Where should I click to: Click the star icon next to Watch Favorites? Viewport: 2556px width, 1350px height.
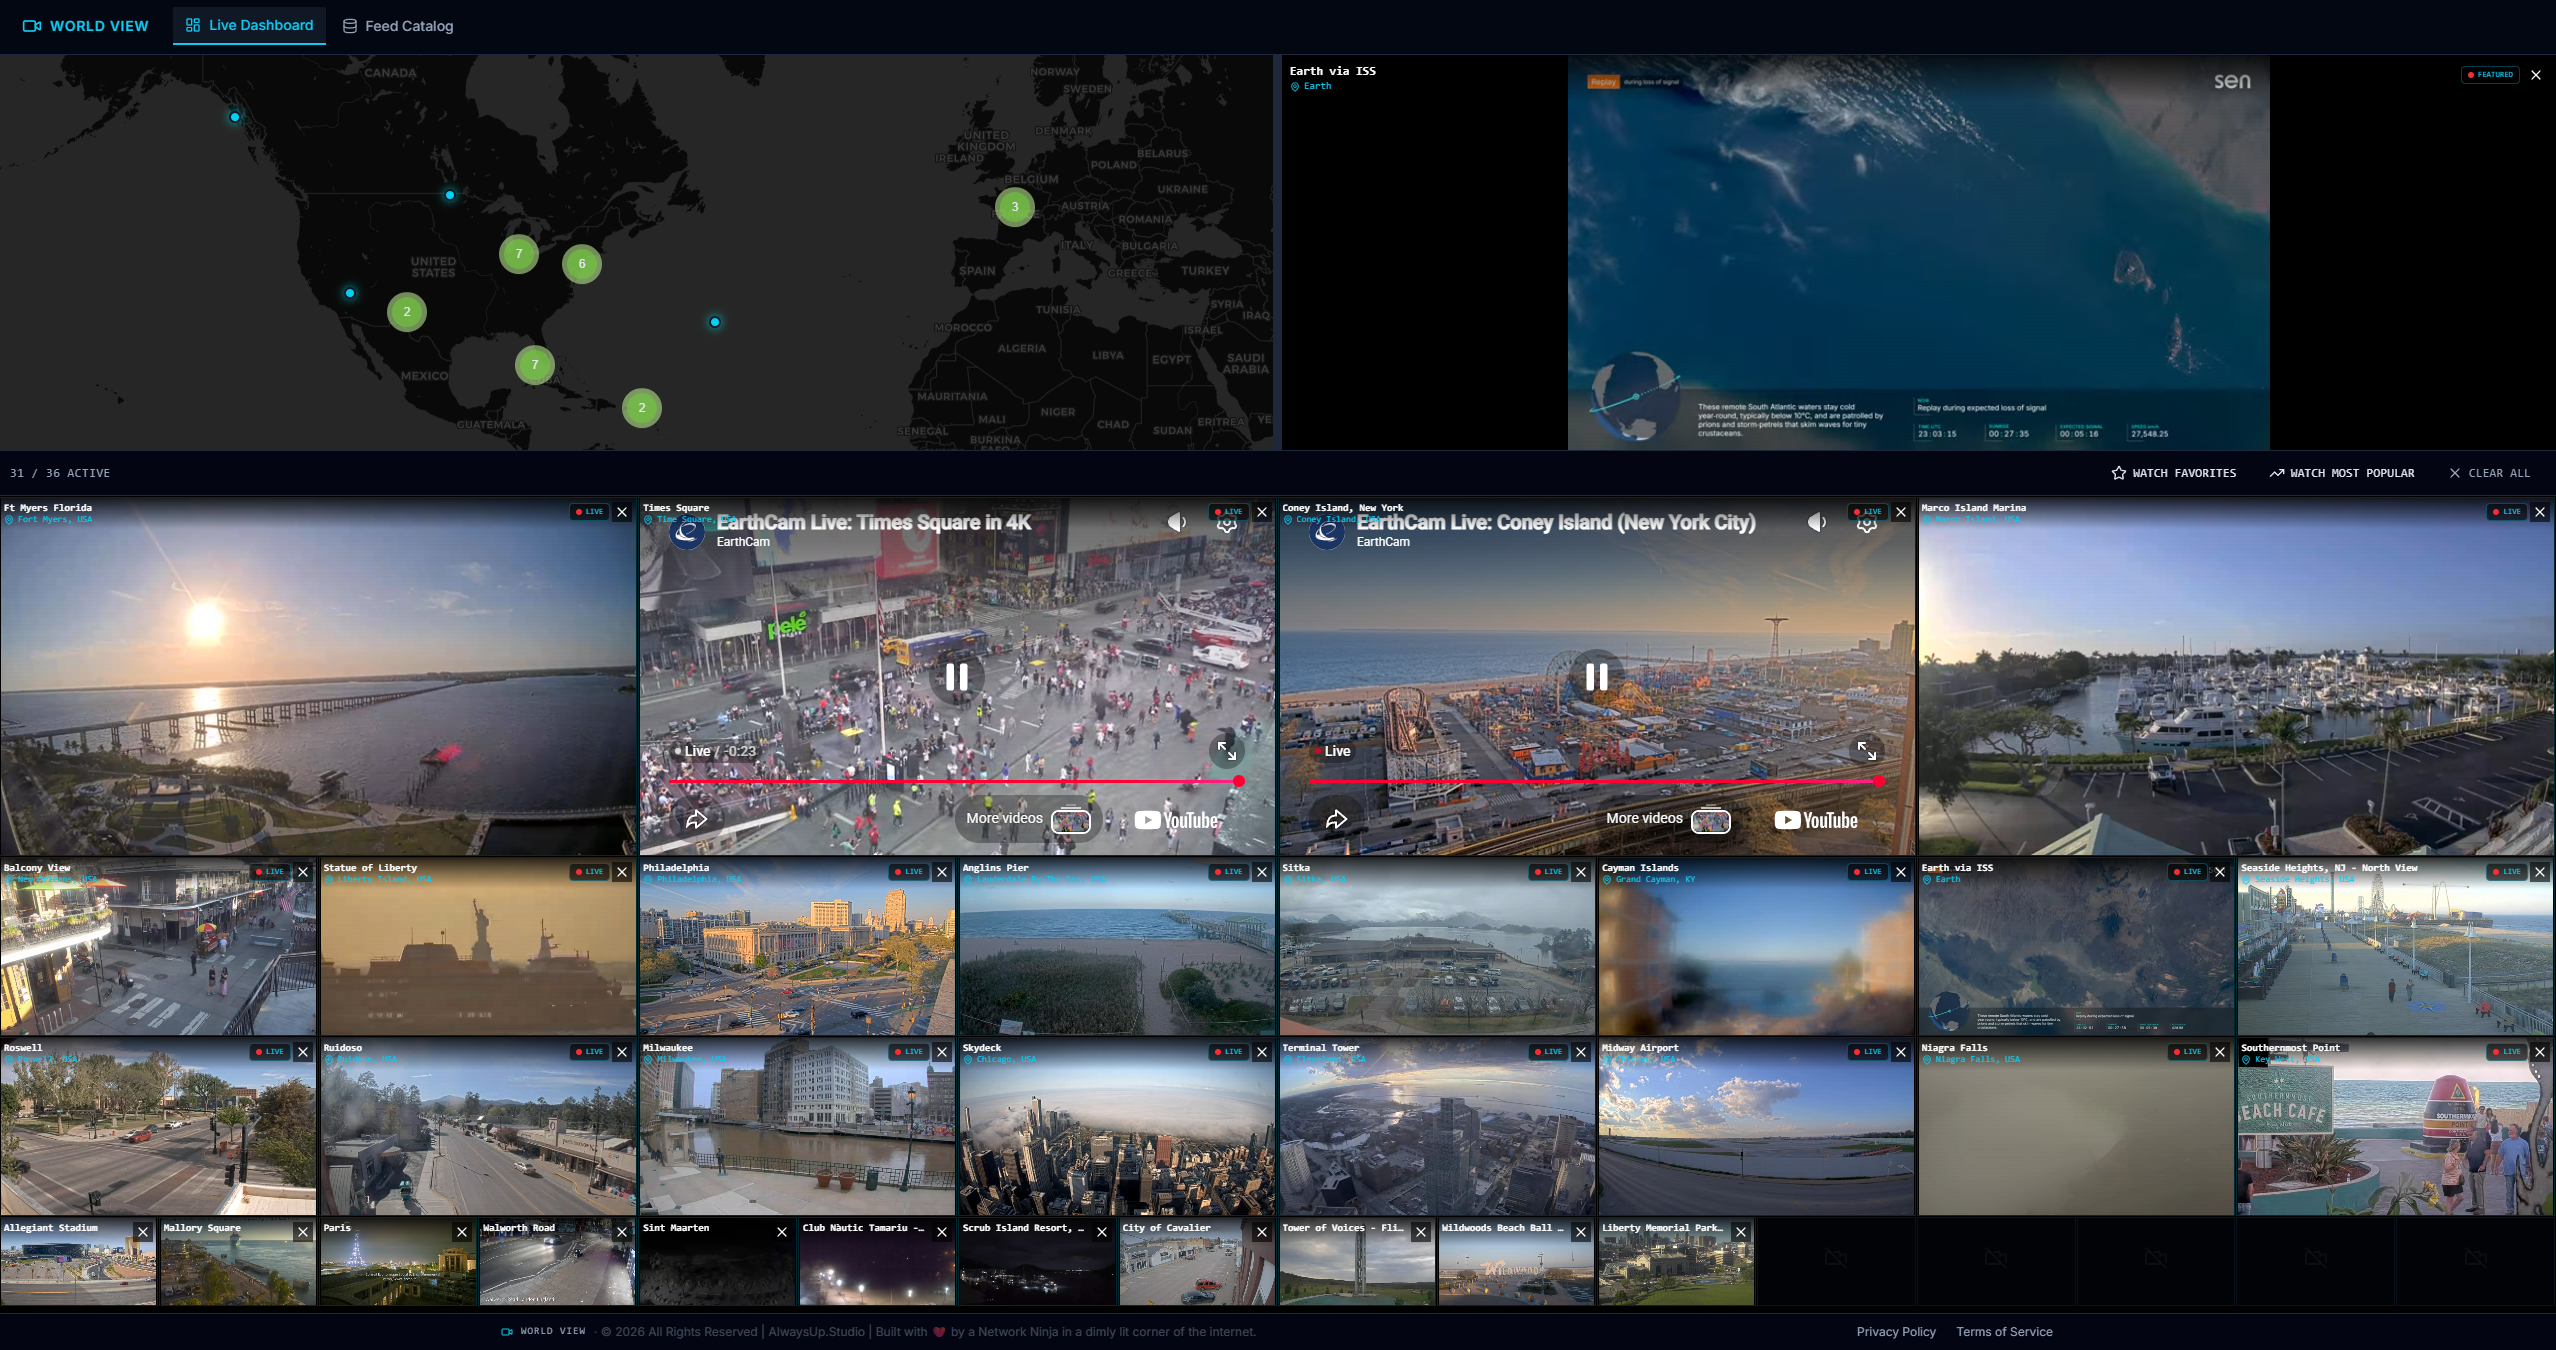pyautogui.click(x=2117, y=473)
